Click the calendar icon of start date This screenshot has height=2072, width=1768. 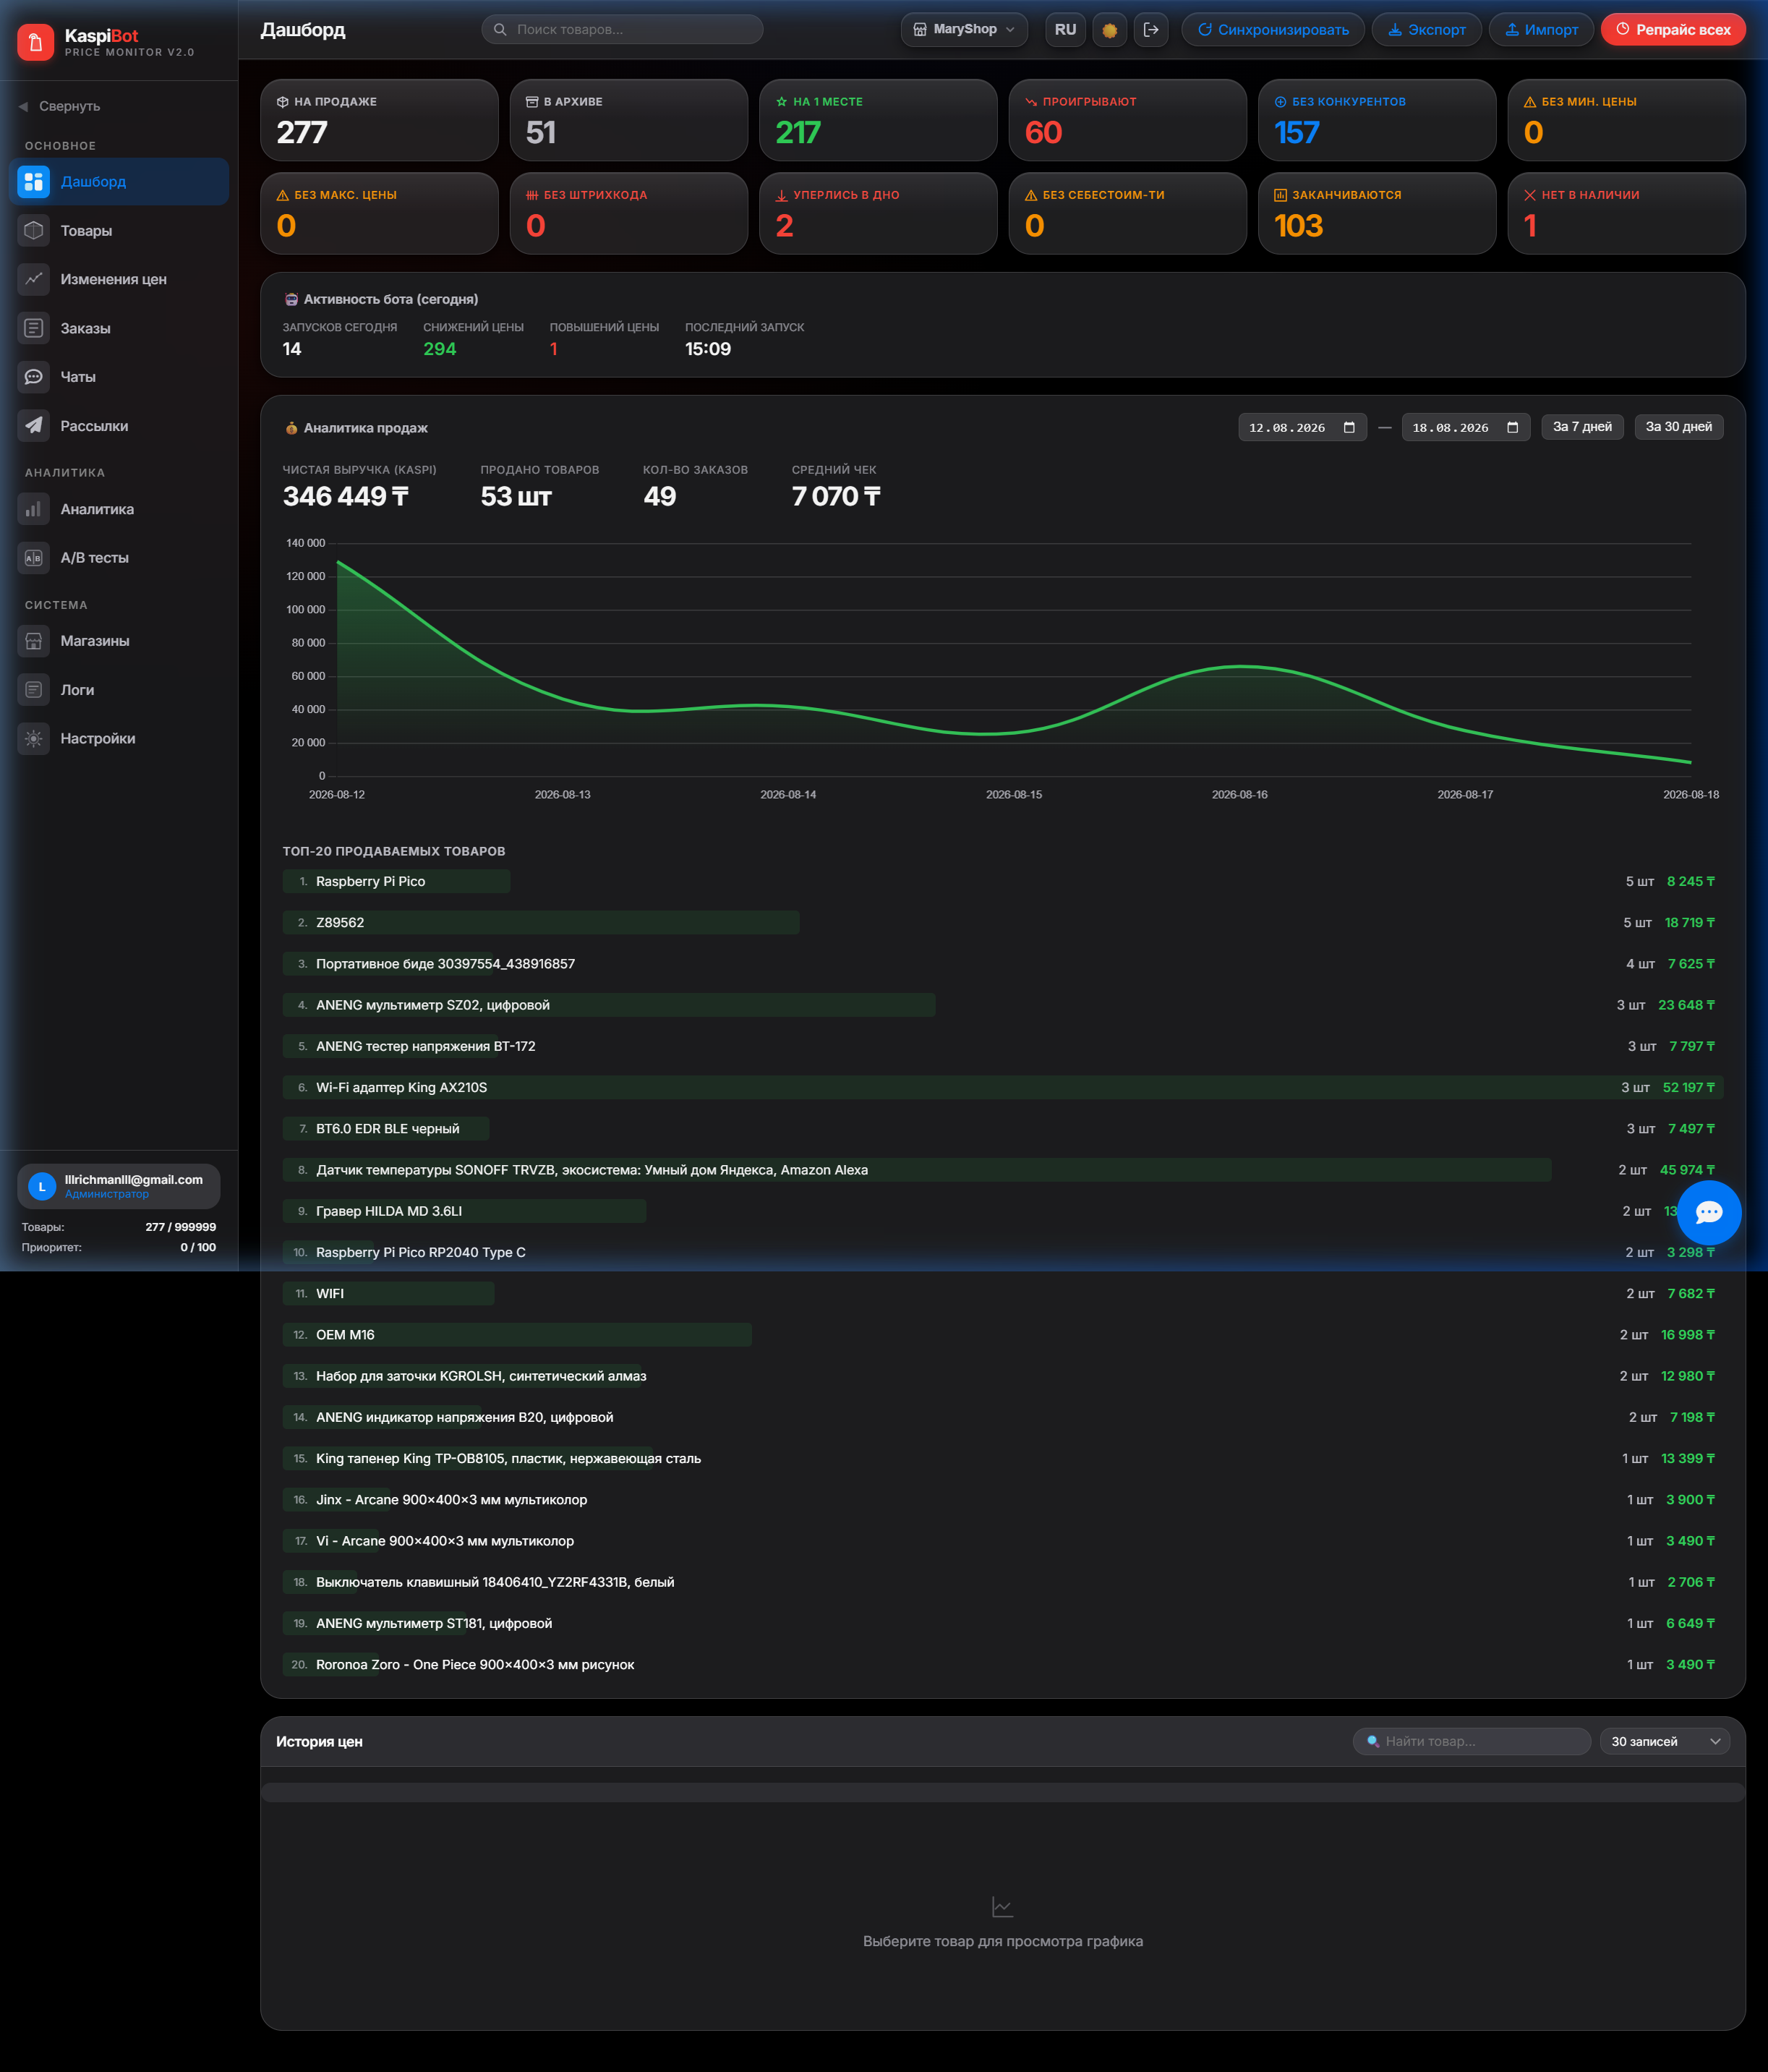[1349, 427]
